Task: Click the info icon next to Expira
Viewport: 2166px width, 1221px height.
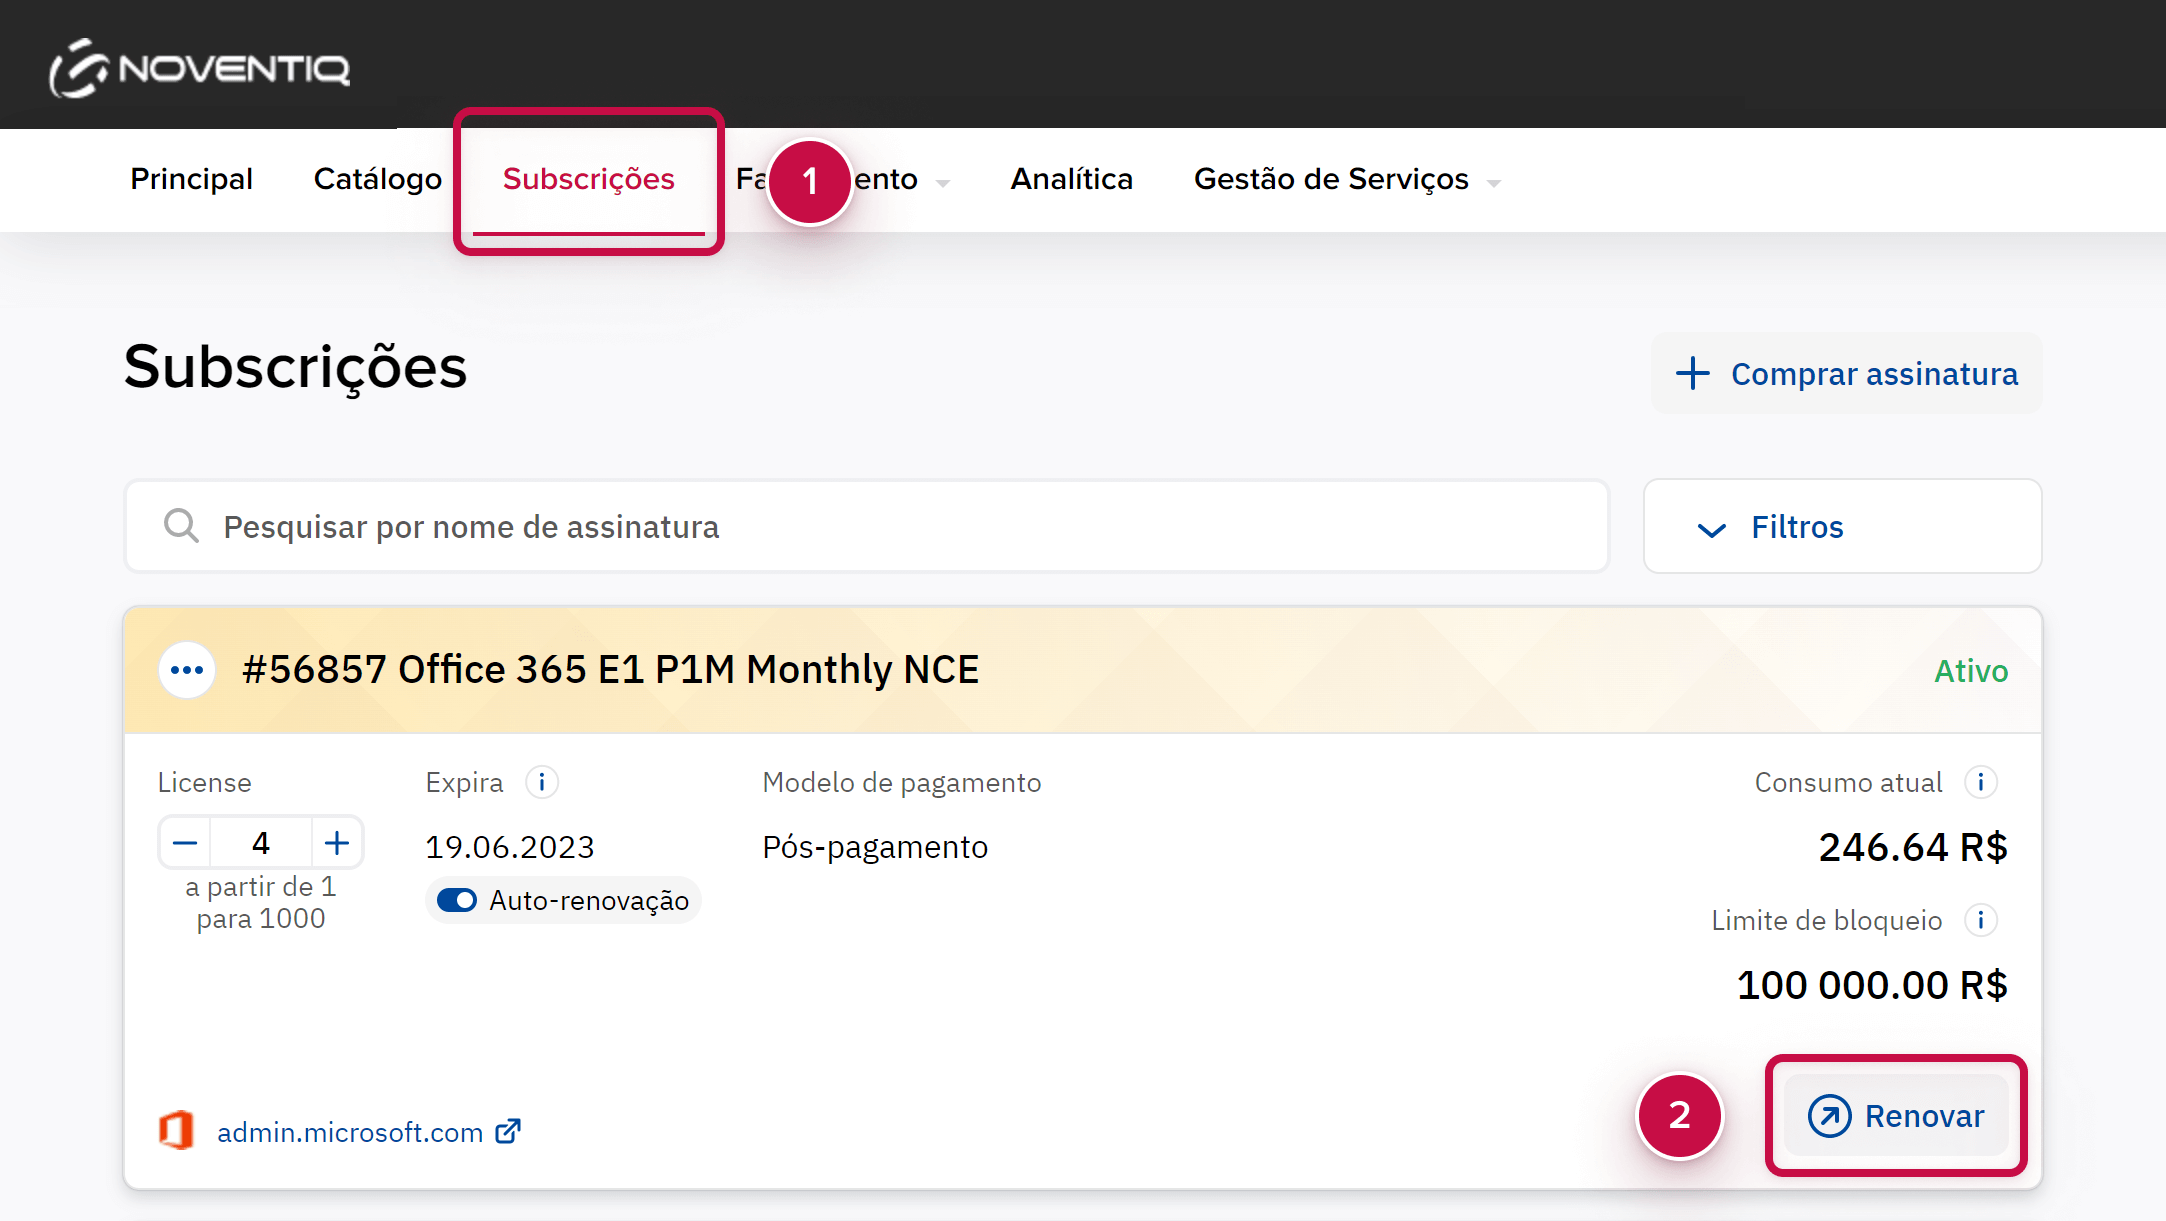Action: coord(542,781)
